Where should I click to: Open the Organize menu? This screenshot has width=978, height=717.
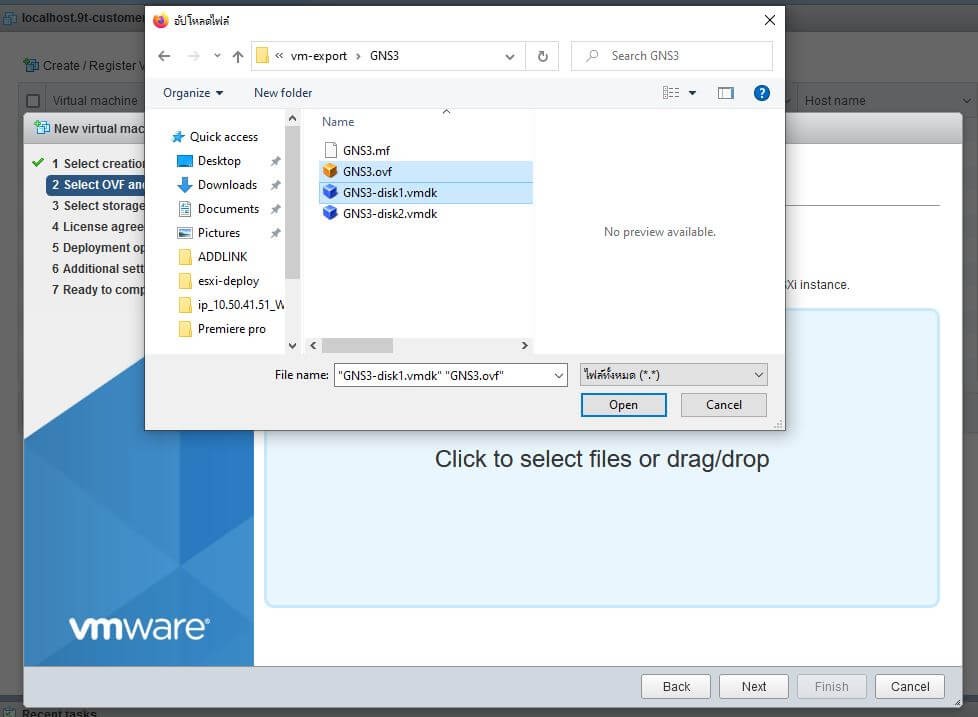(193, 93)
